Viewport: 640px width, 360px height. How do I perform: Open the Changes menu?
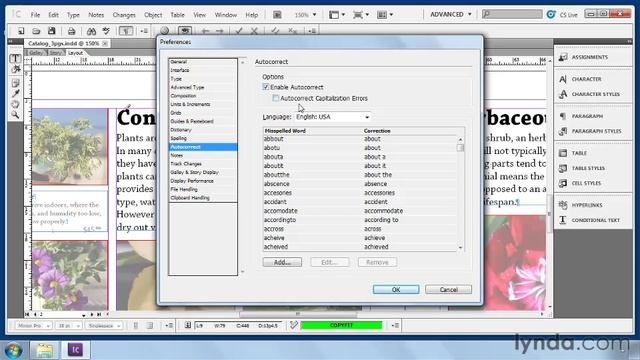(124, 15)
